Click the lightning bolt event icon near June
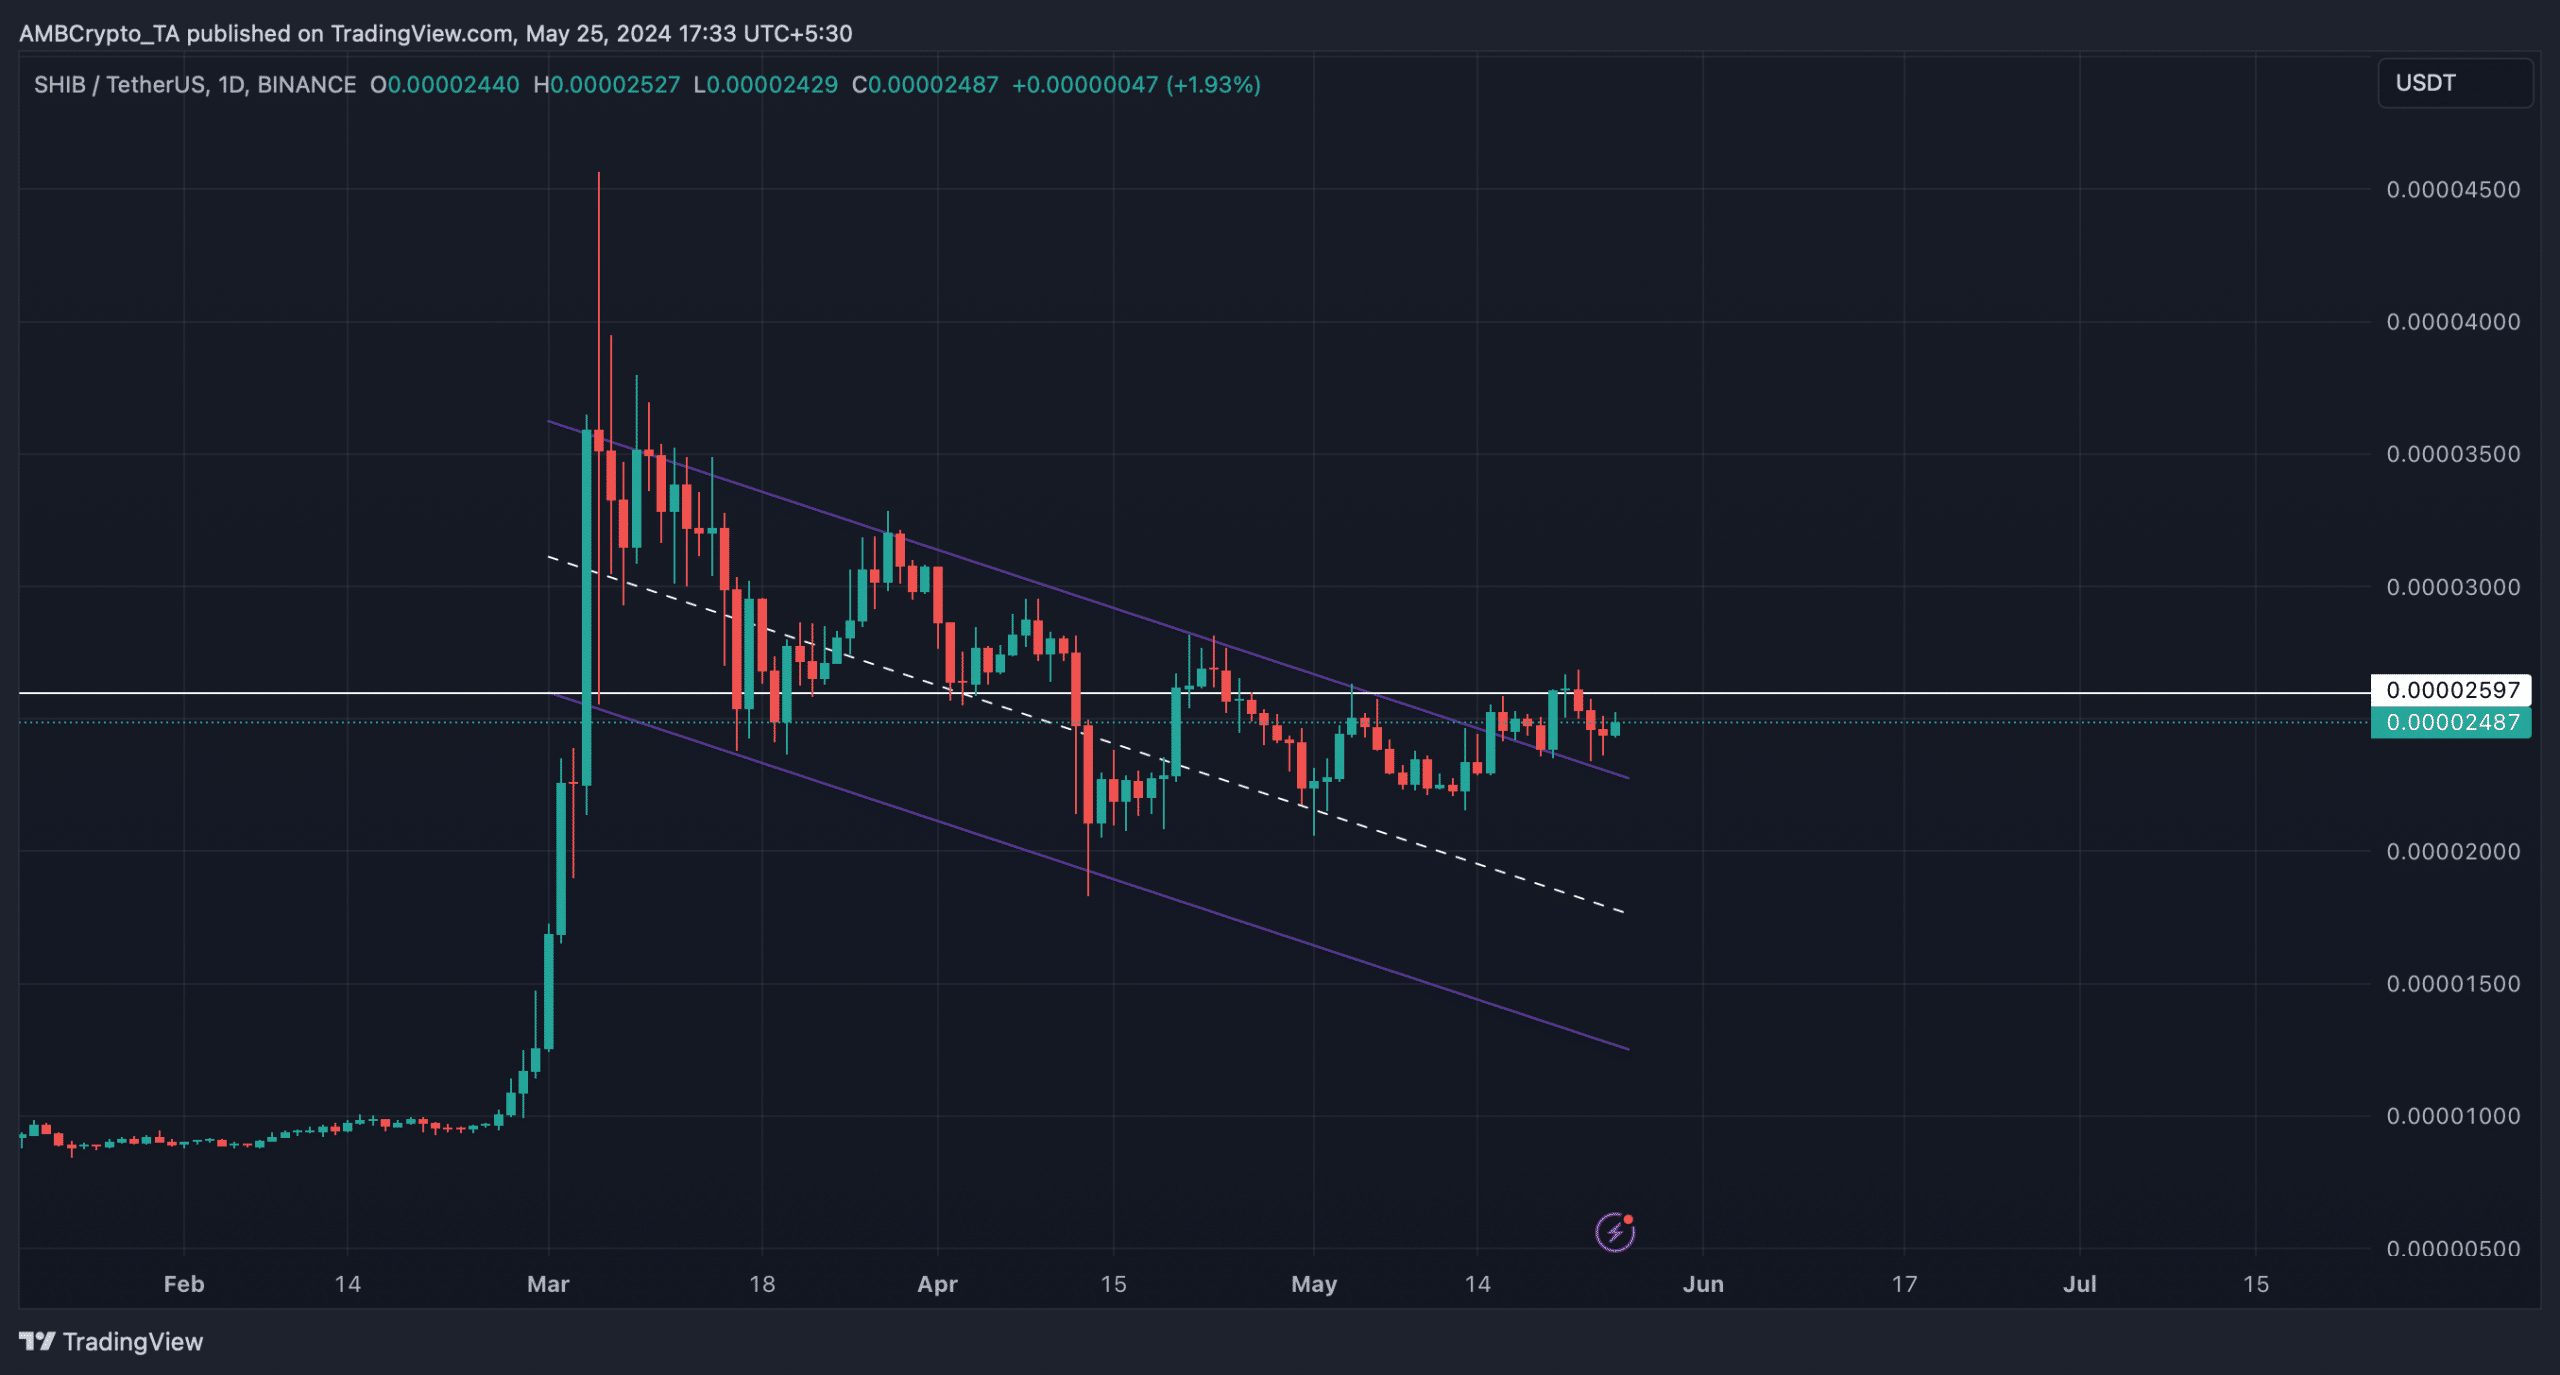The height and width of the screenshot is (1375, 2560). 1615,1232
